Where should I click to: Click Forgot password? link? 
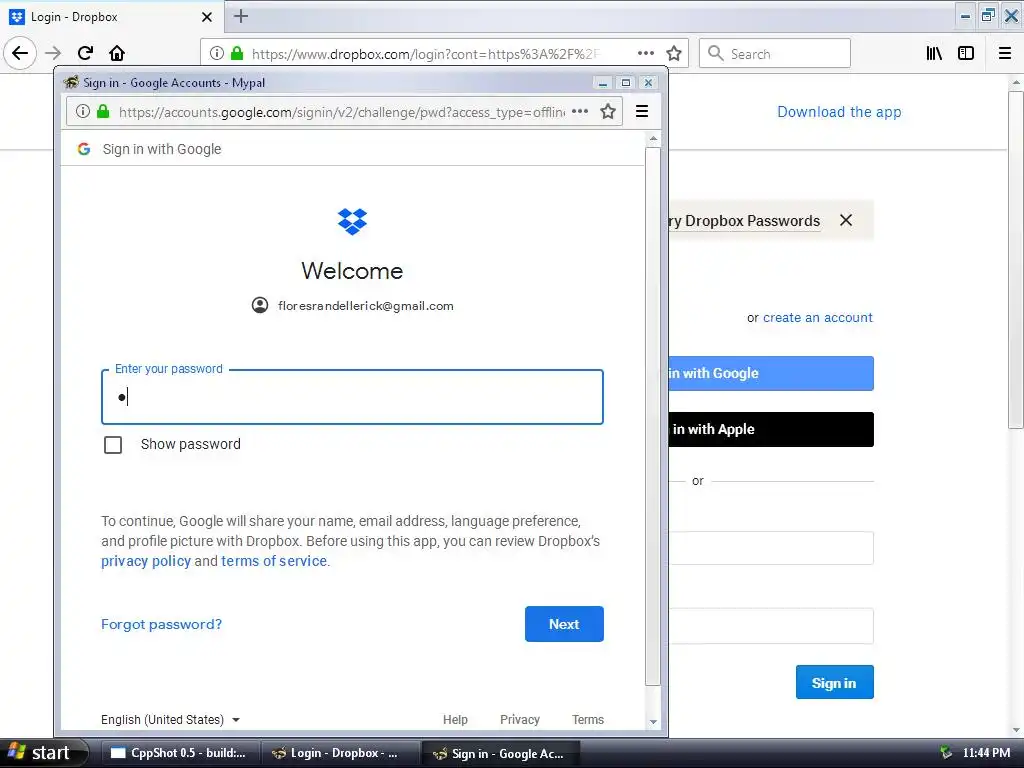tap(161, 624)
